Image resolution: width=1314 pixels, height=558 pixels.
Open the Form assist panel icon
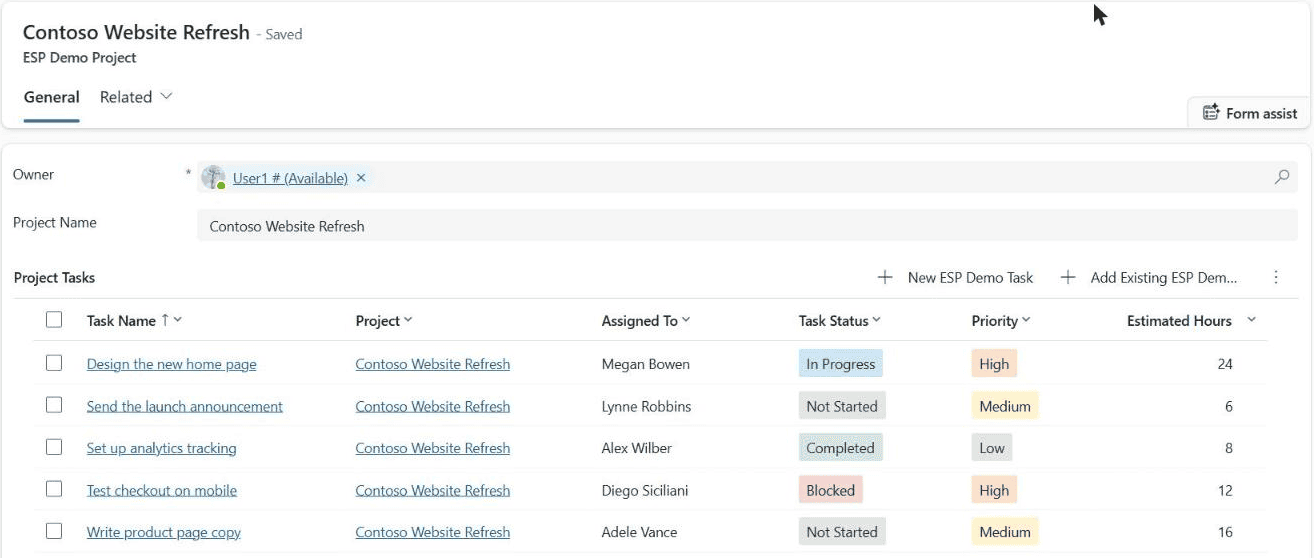(x=1211, y=113)
